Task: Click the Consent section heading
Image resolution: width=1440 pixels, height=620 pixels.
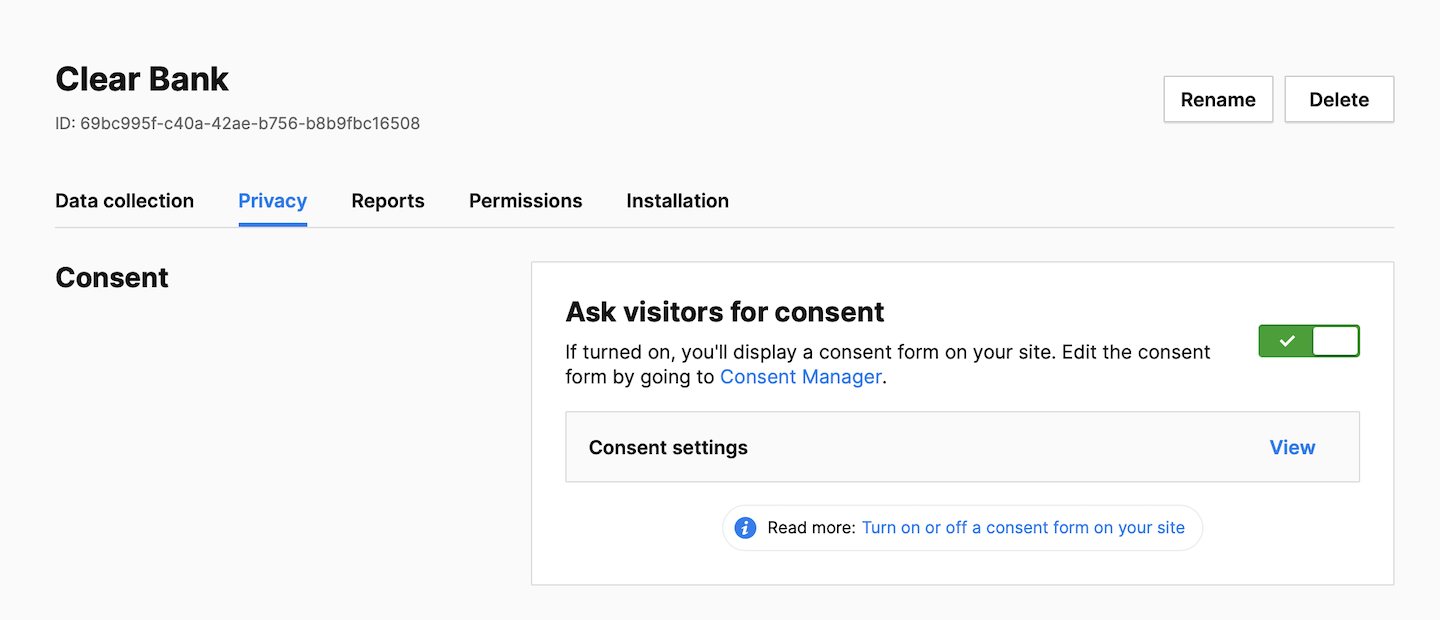Action: (x=112, y=277)
